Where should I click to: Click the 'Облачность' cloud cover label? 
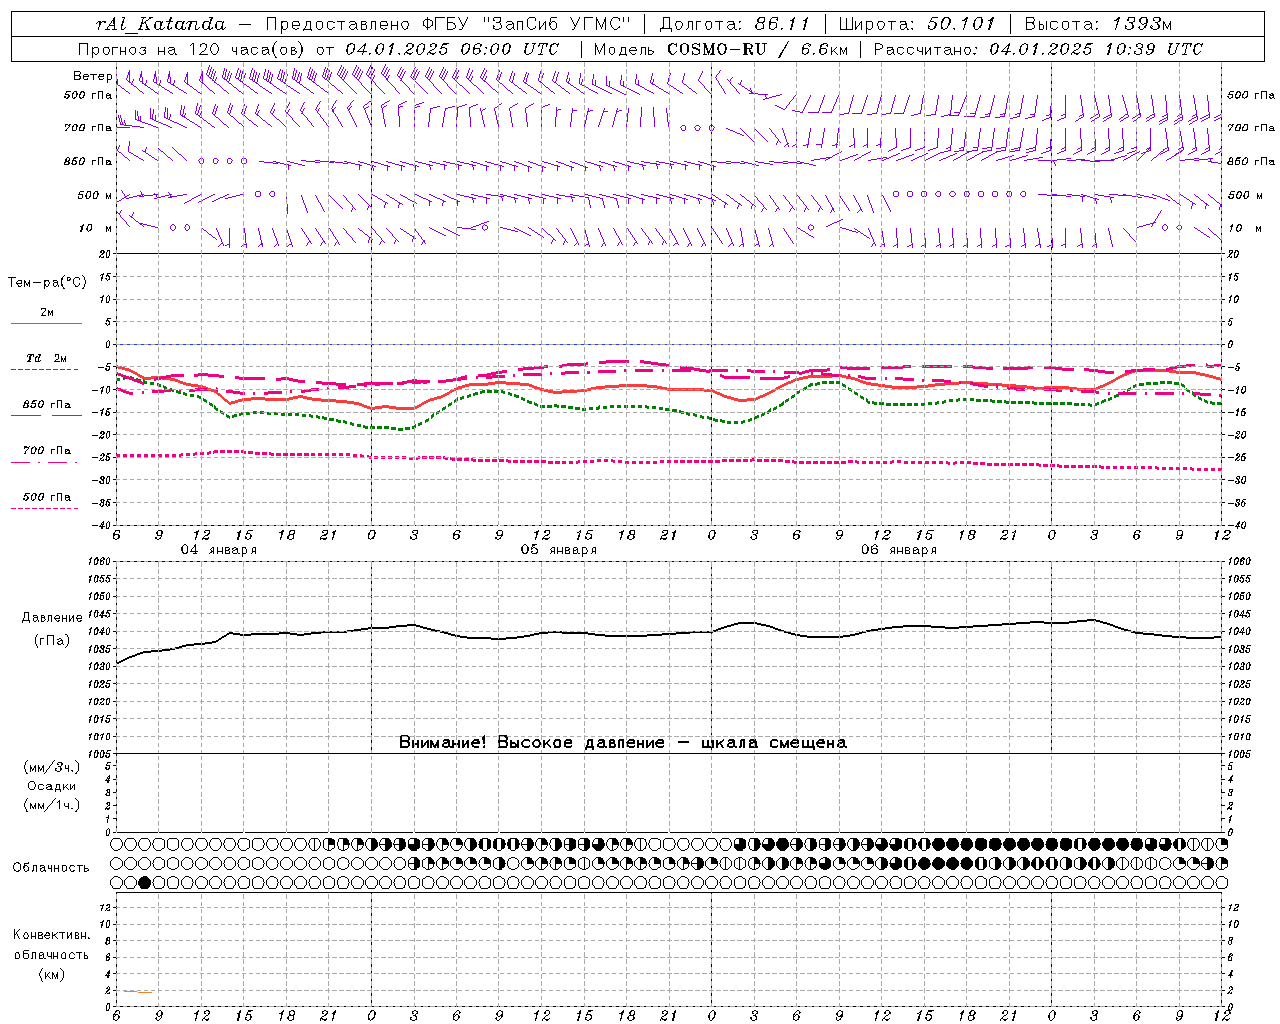click(51, 868)
